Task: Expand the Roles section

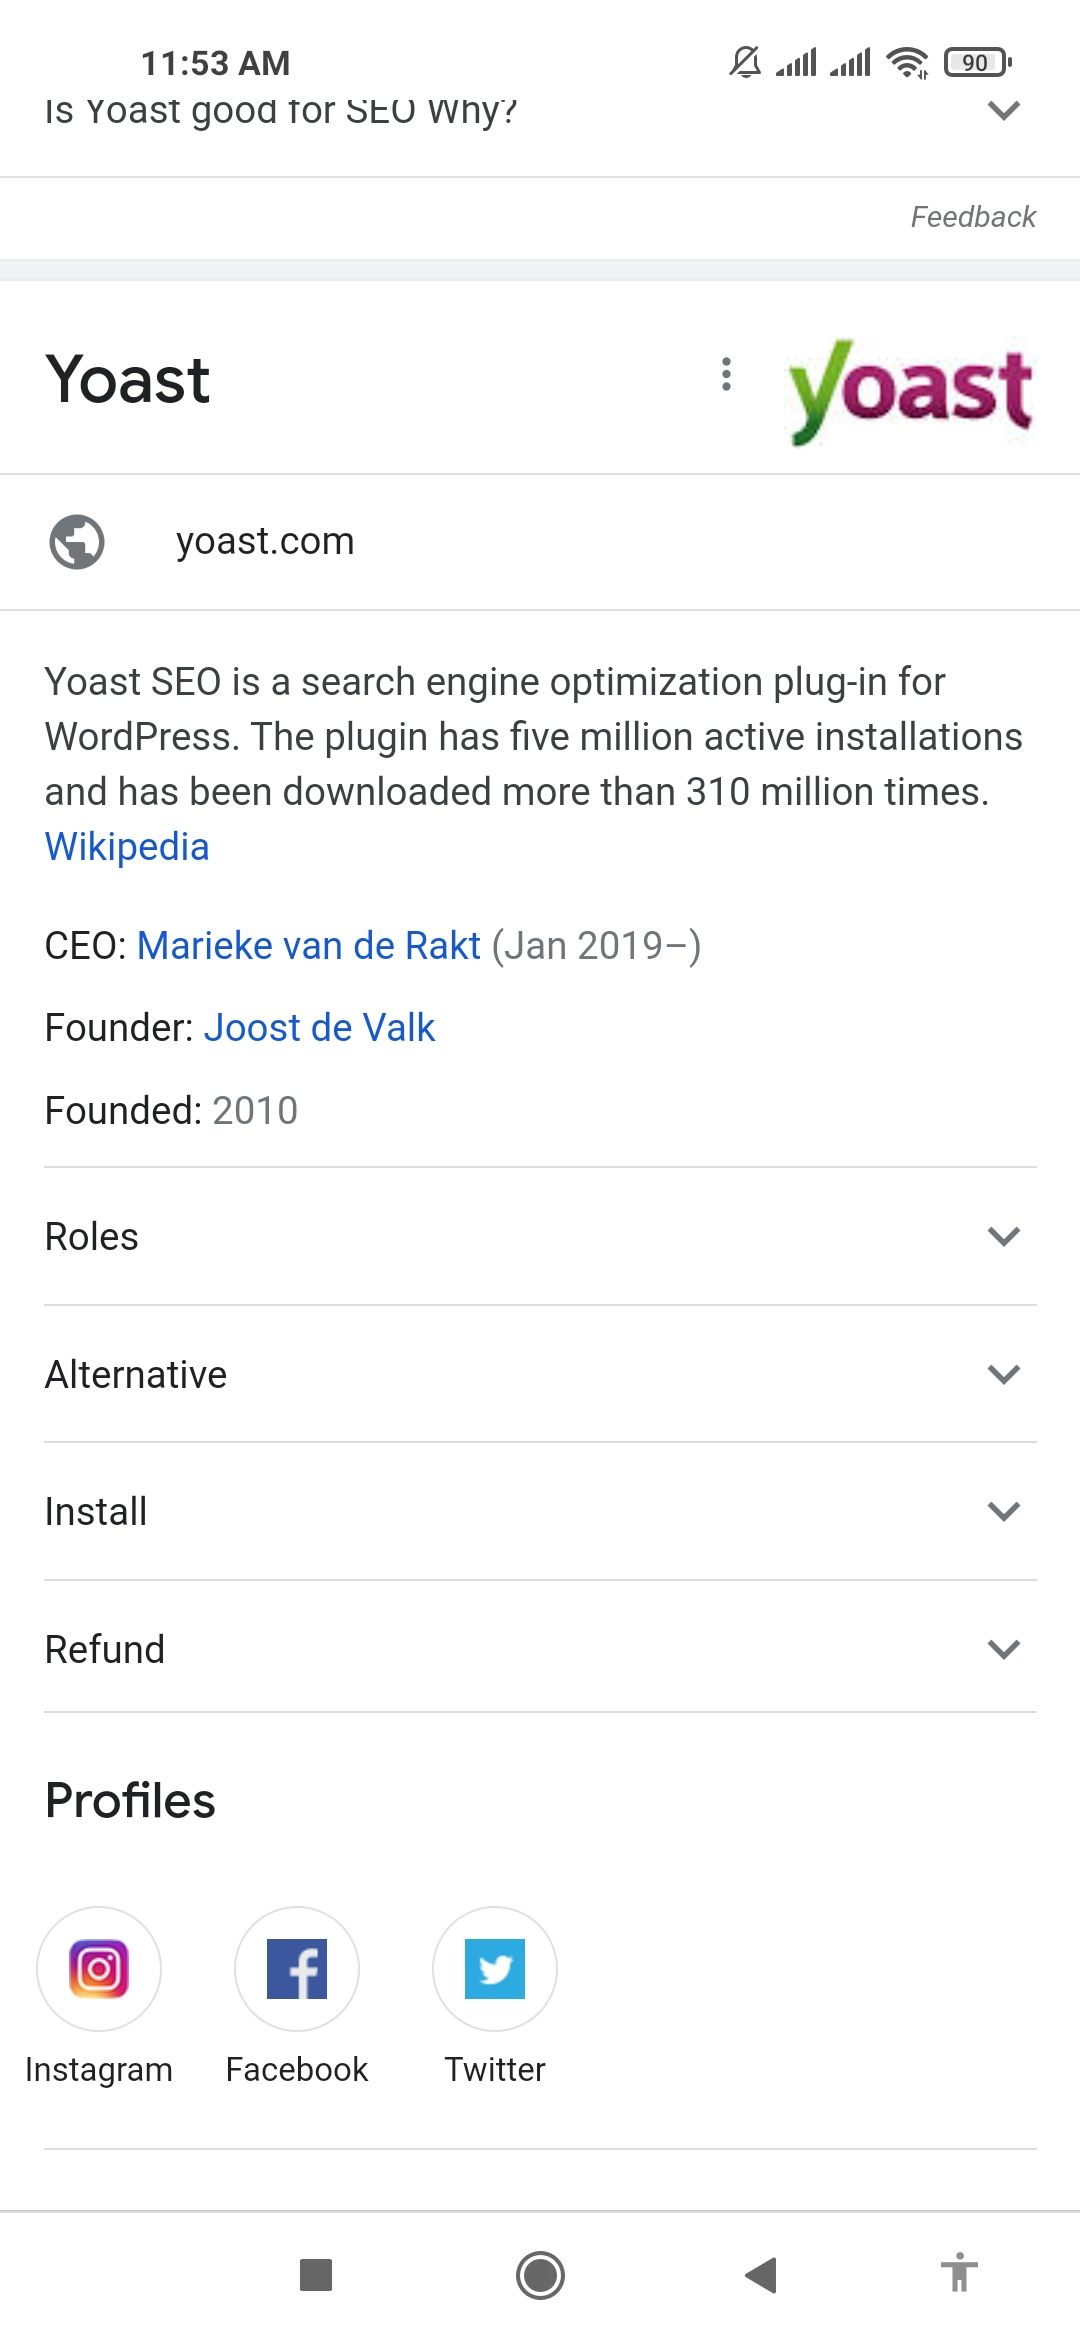Action: click(x=1005, y=1235)
